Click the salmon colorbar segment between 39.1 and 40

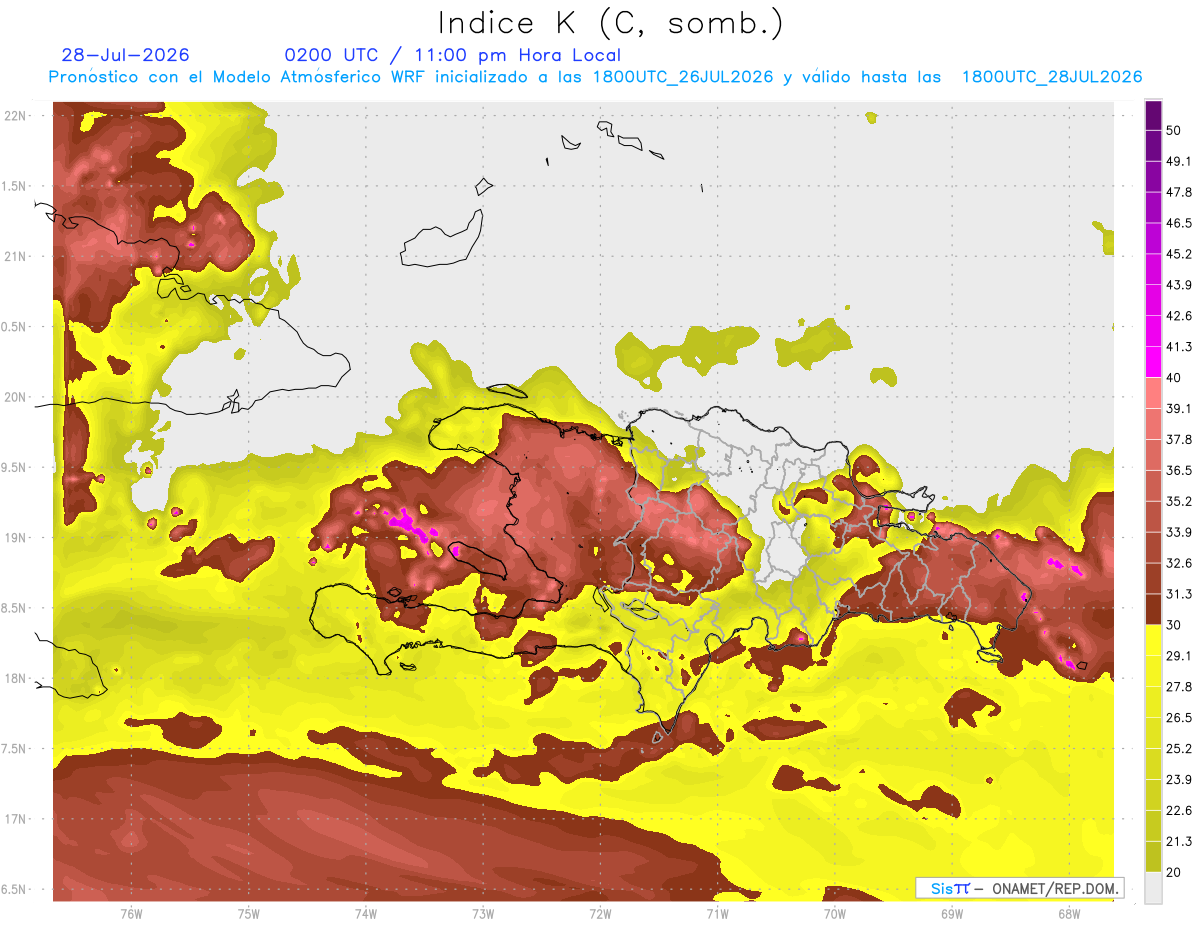(x=1153, y=393)
